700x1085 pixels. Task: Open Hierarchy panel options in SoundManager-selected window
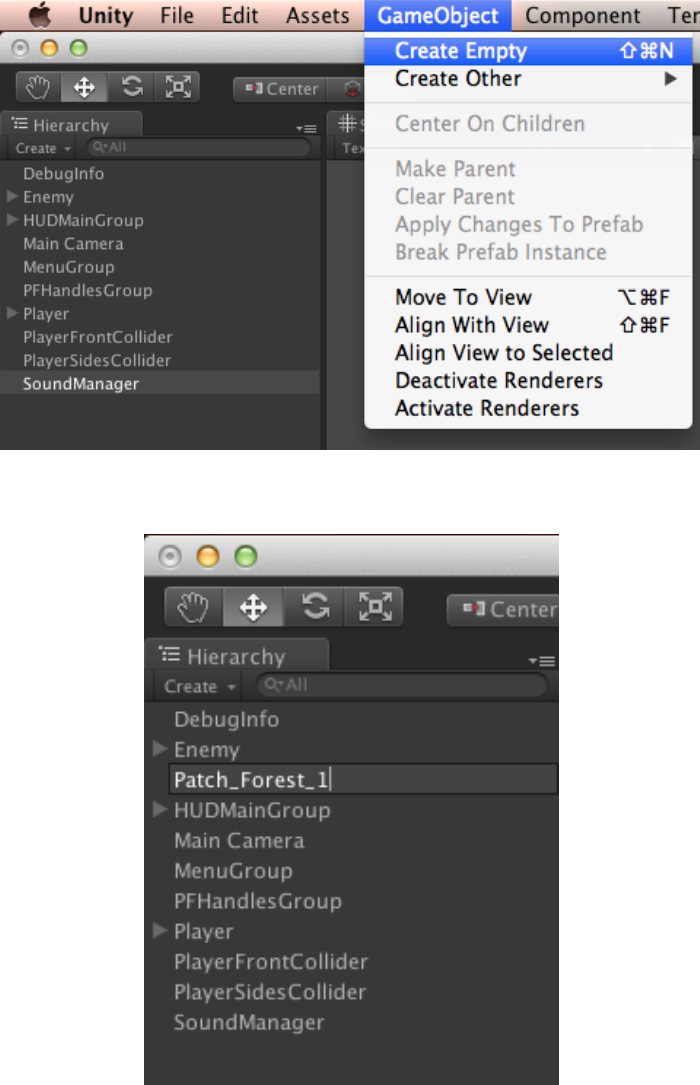click(x=306, y=128)
